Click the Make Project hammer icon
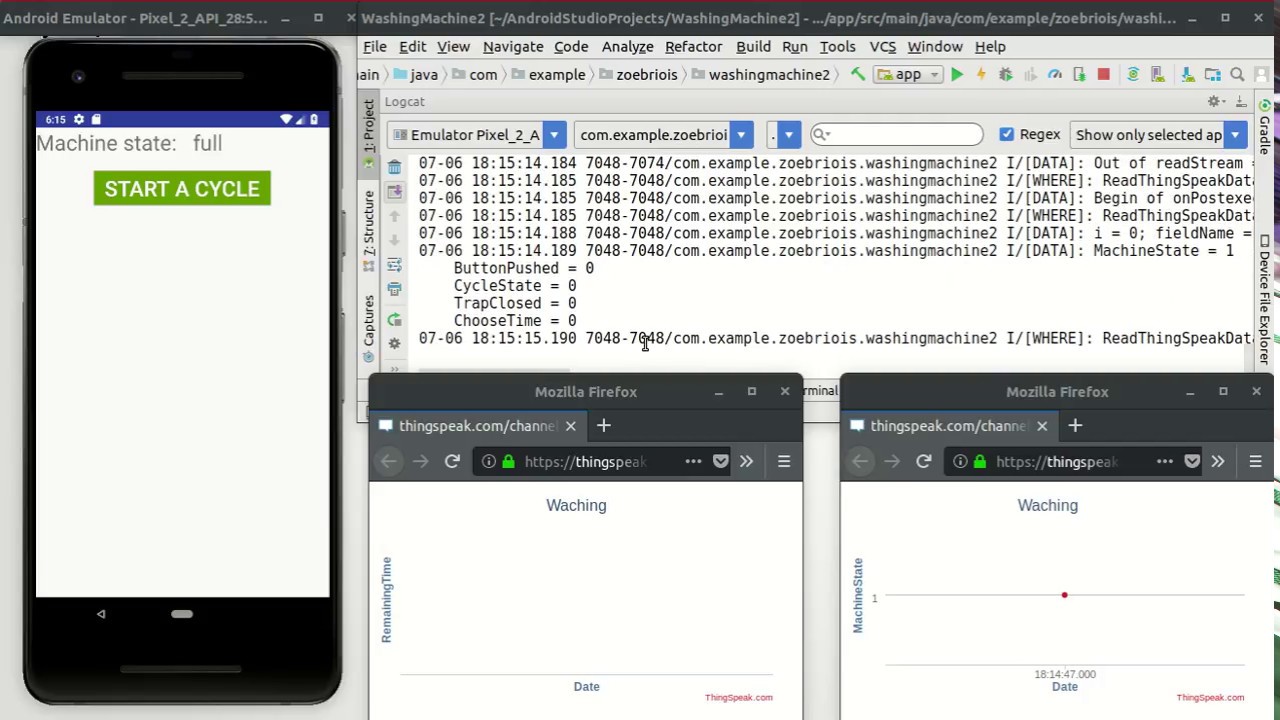This screenshot has height=720, width=1280. coord(858,75)
